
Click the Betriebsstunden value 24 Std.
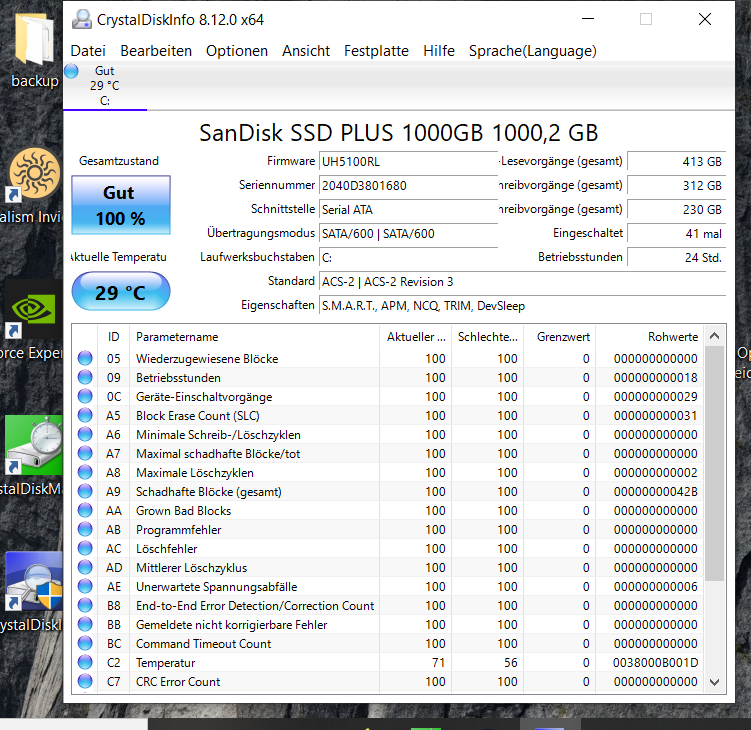click(677, 258)
